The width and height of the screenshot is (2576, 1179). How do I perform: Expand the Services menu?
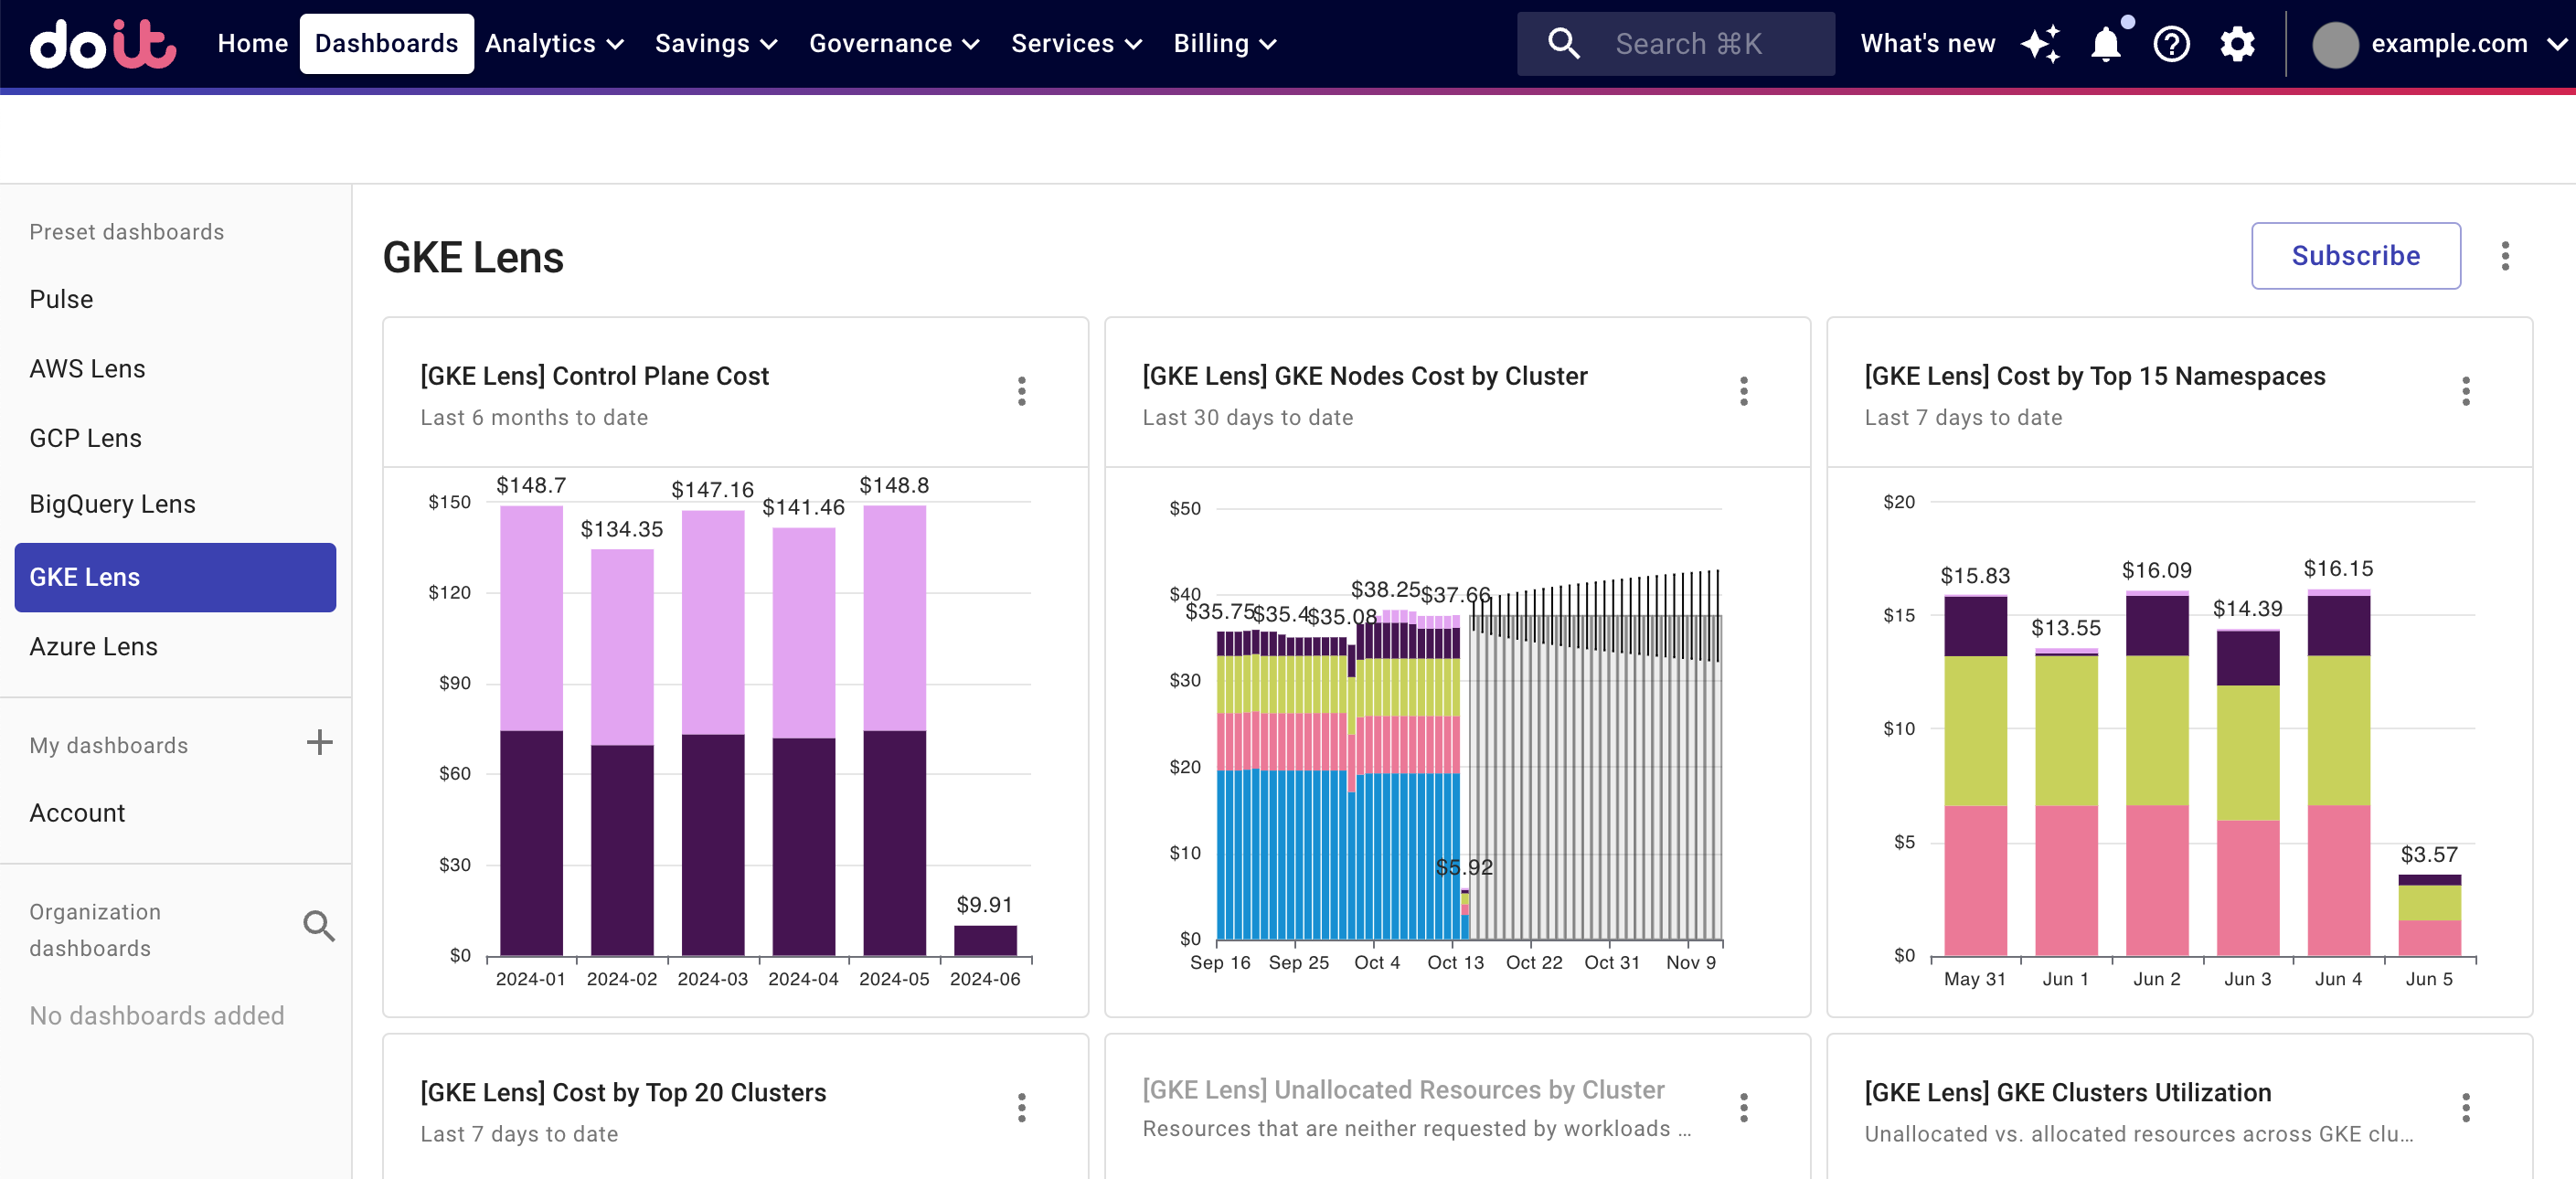[1075, 44]
